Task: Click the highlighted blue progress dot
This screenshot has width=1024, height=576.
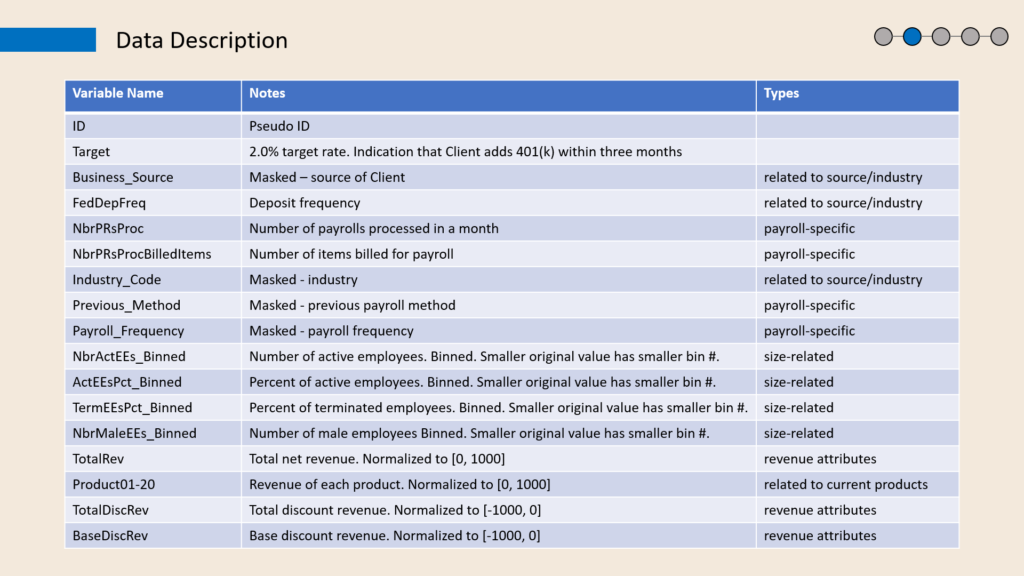Action: click(912, 37)
